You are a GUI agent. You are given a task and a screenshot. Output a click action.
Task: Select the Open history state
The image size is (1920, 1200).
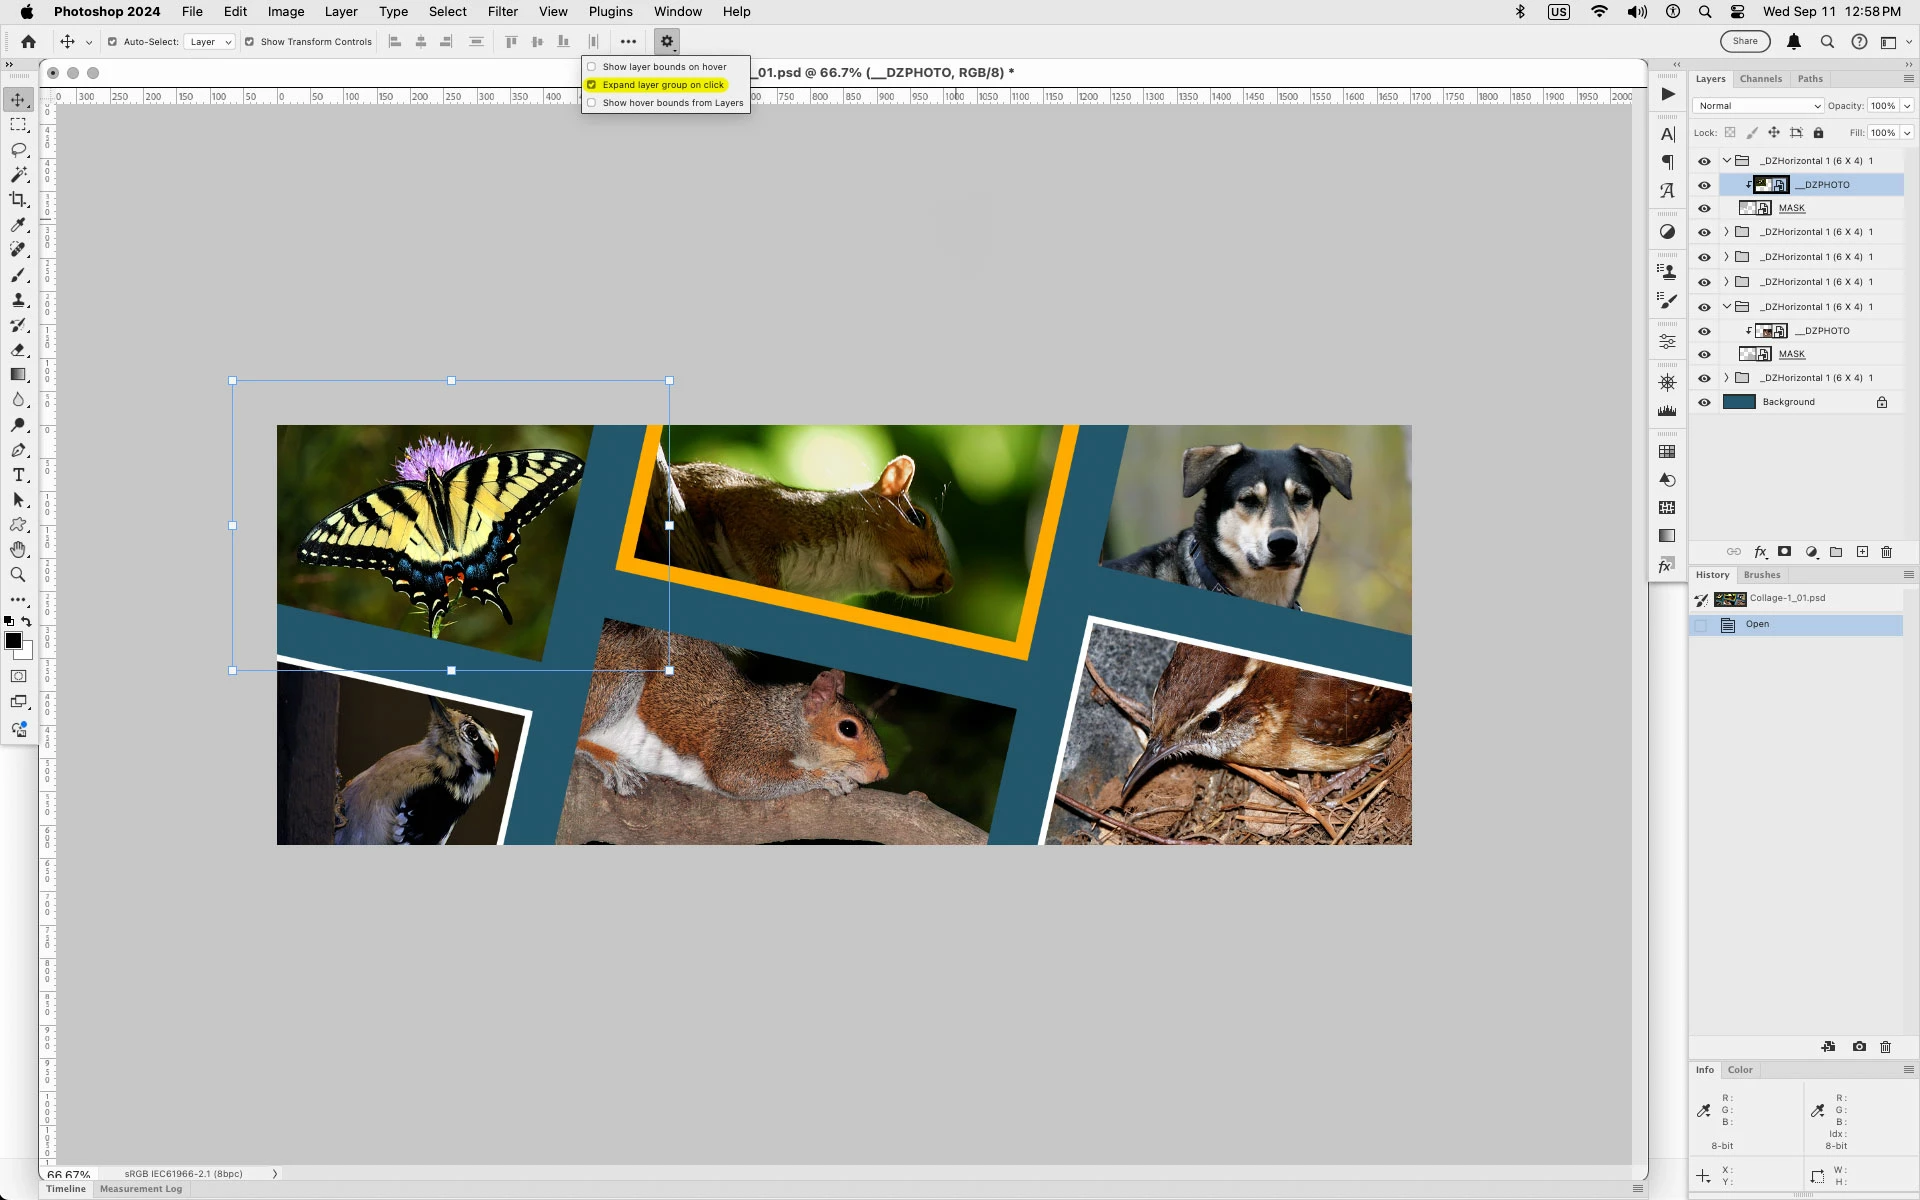(x=1757, y=624)
